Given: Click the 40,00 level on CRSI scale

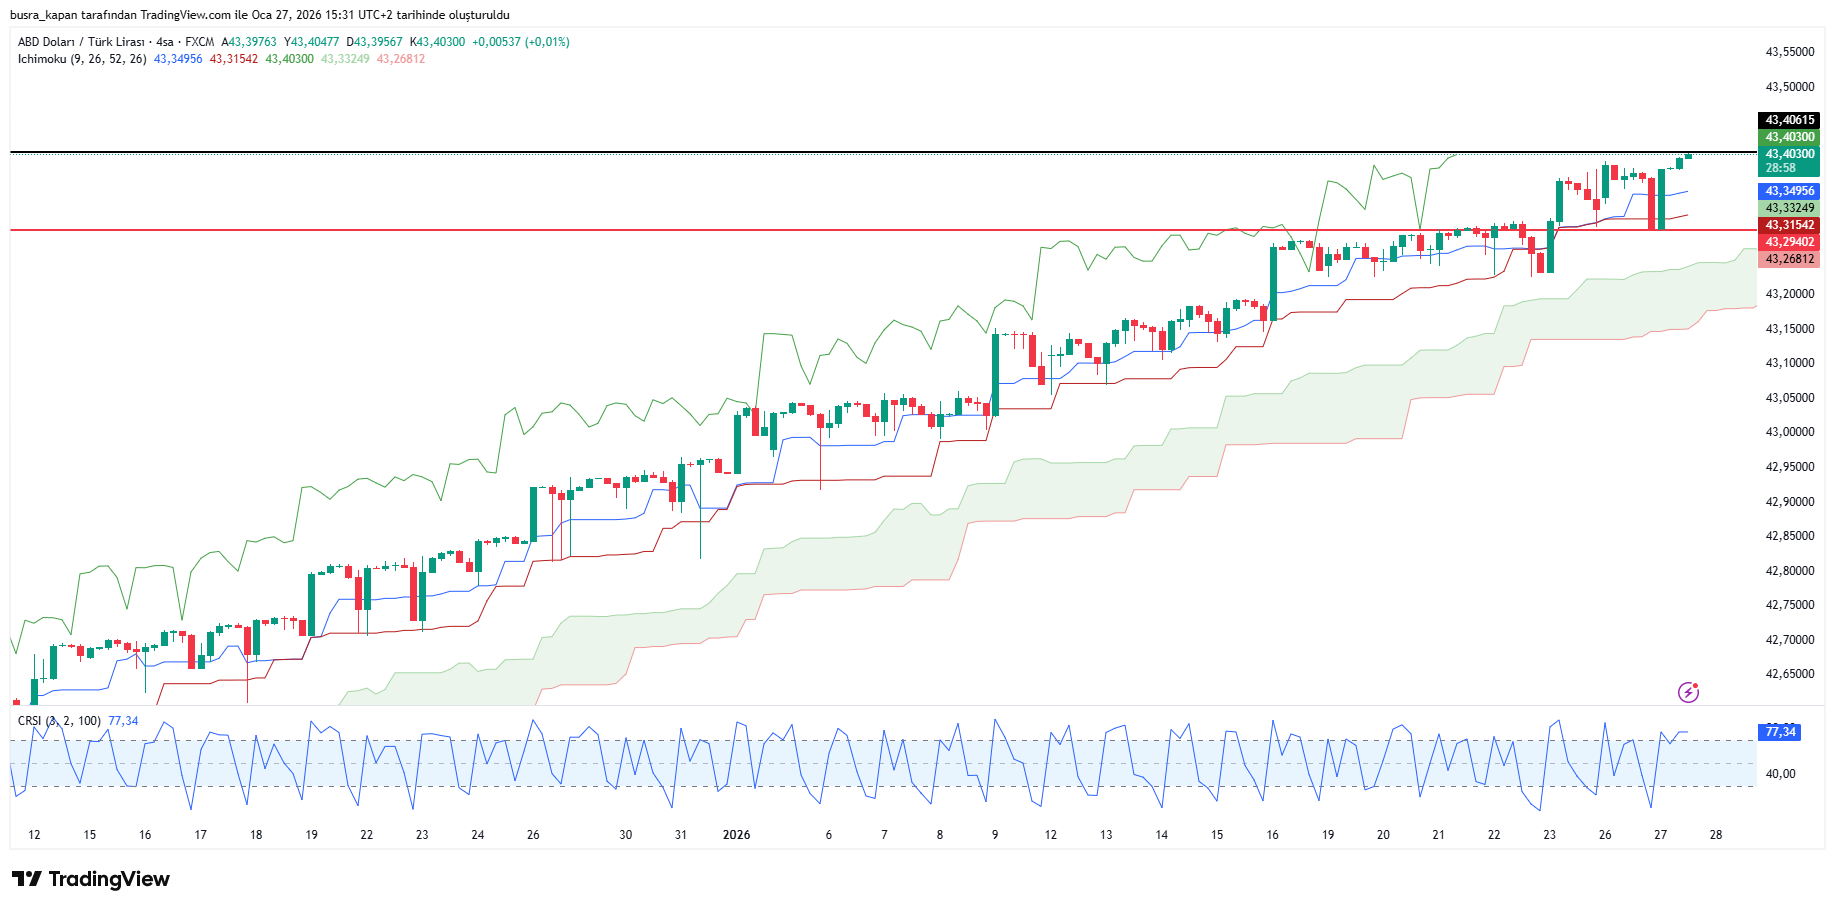Looking at the screenshot, I should 1780,774.
